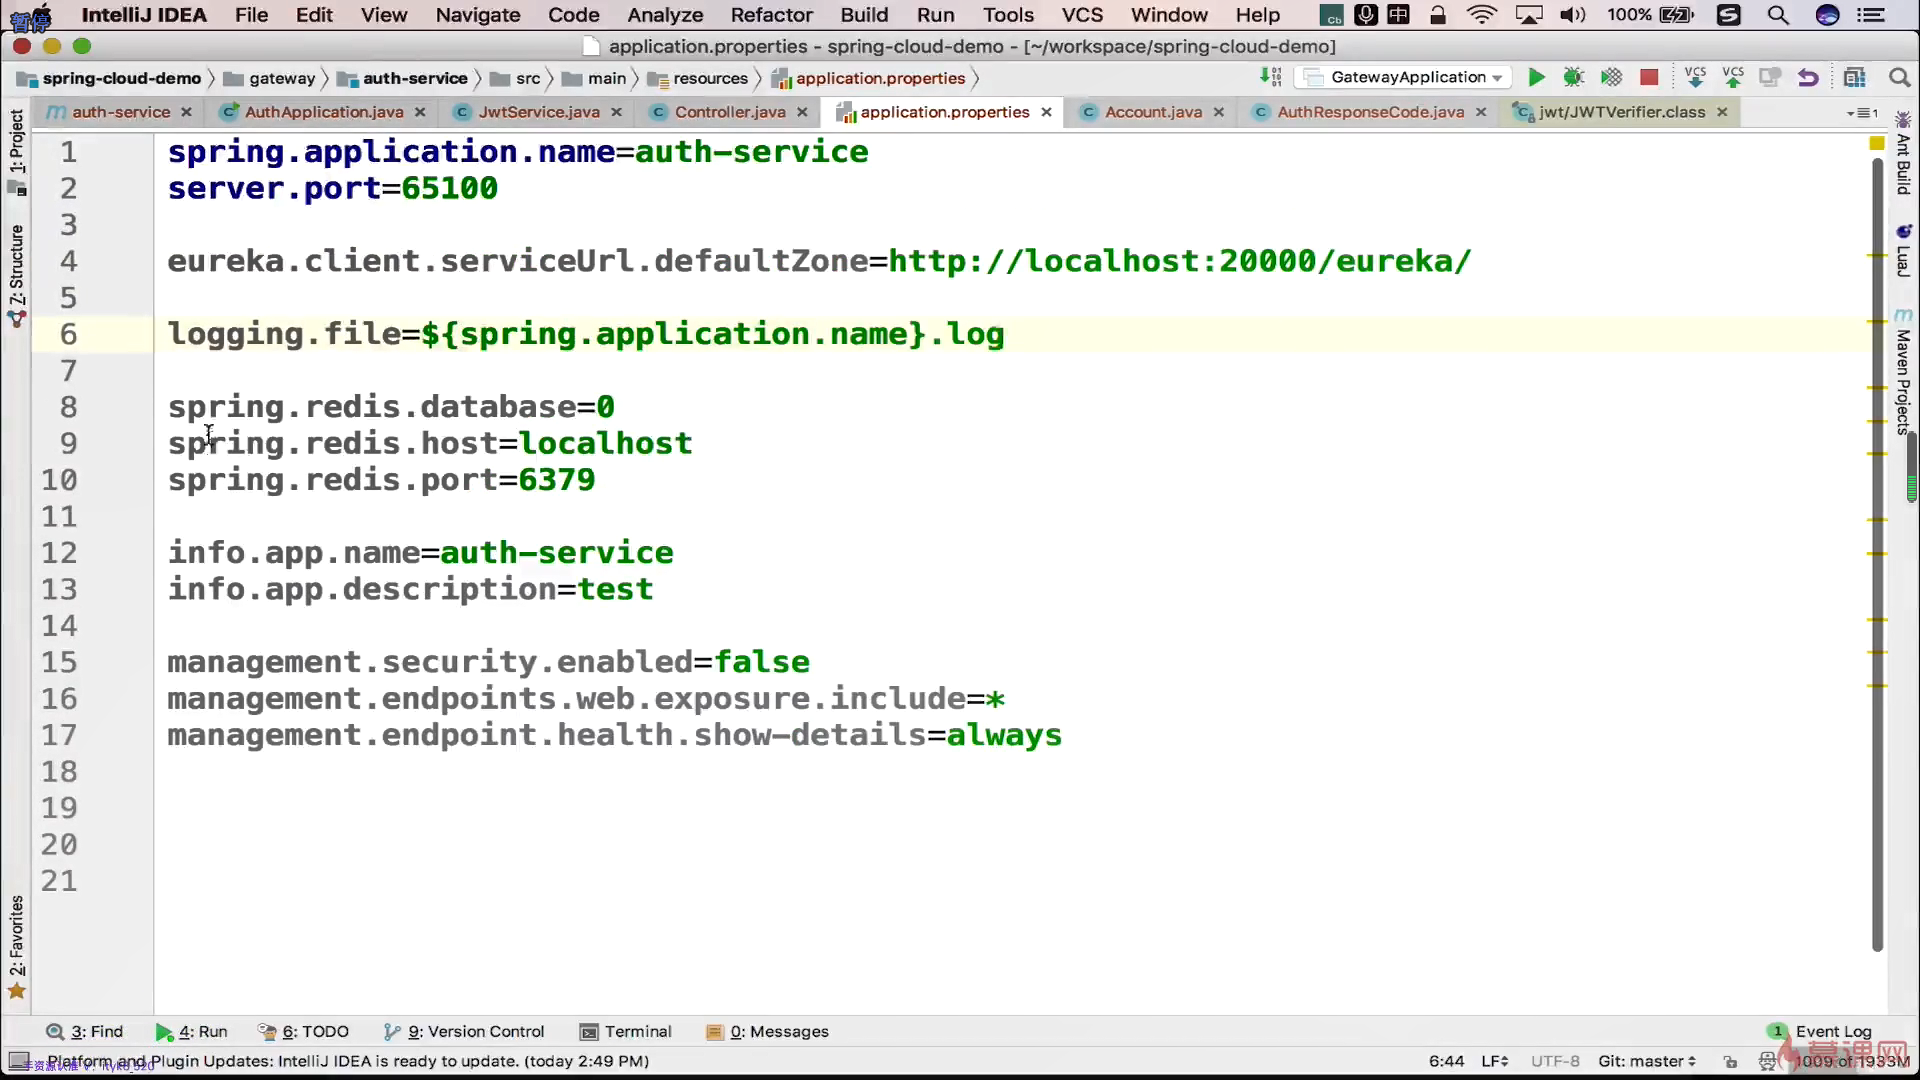Run with Coverage icon in toolbar

click(x=1611, y=78)
